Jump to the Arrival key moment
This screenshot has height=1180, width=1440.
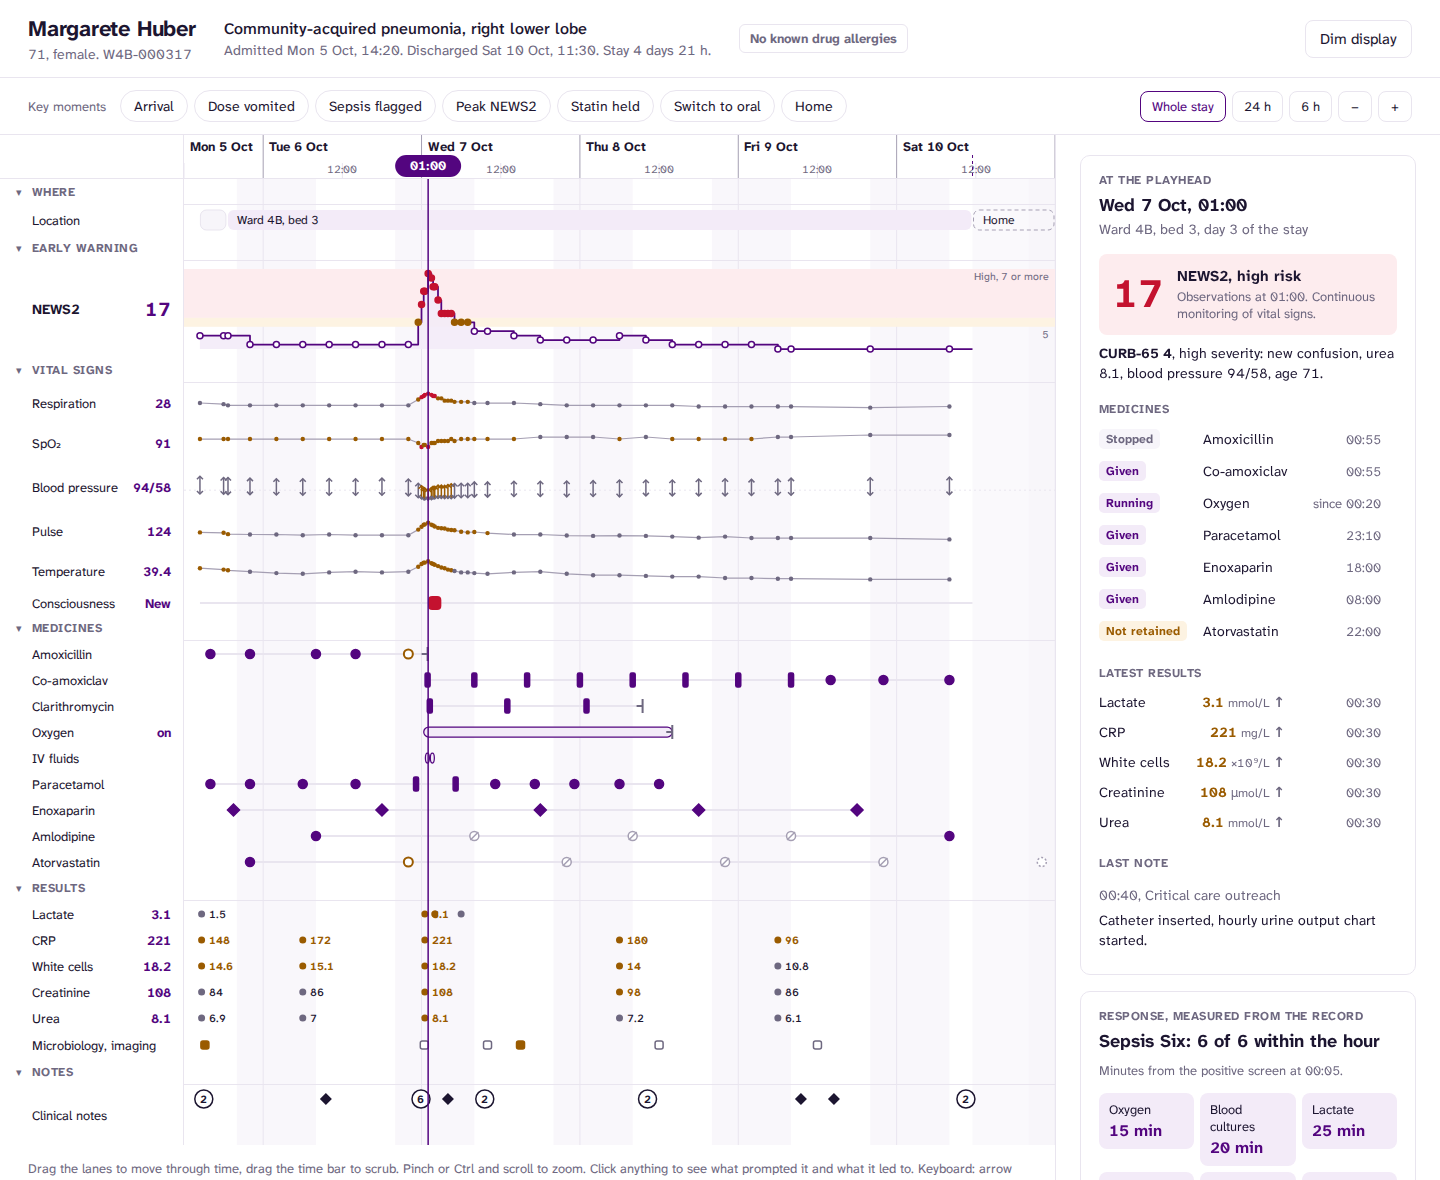(154, 107)
